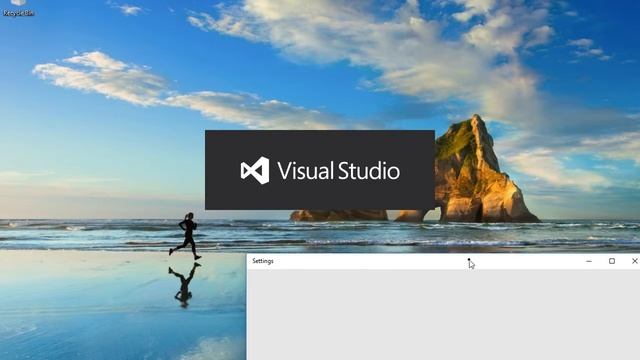The image size is (640, 360).
Task: Maximize the Settings window
Action: pos(611,261)
